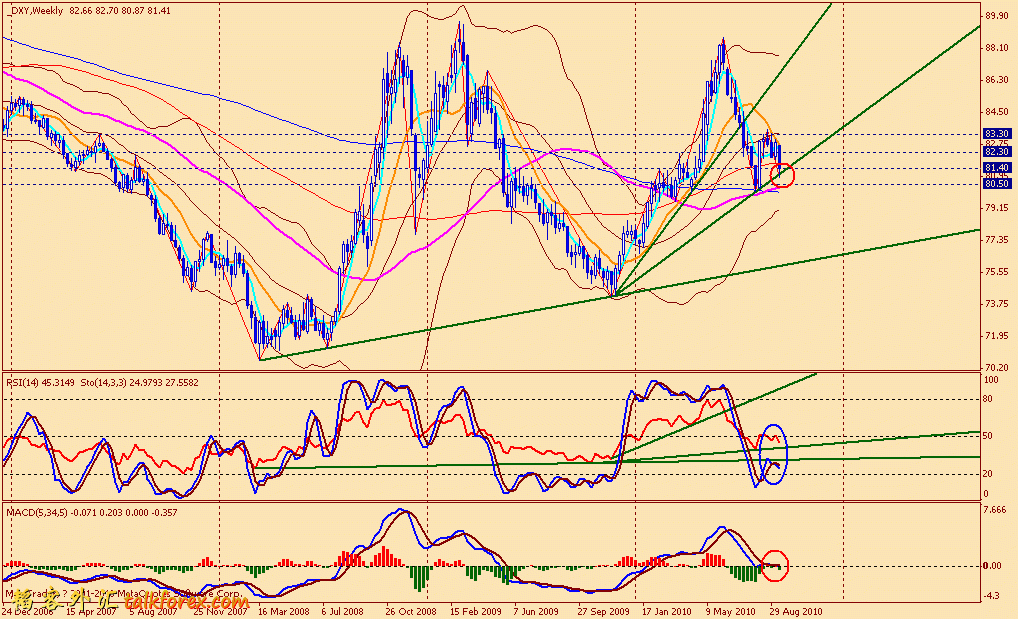This screenshot has height=619, width=1018.
Task: Click the highlighted 80.50 level label
Action: [x=997, y=184]
